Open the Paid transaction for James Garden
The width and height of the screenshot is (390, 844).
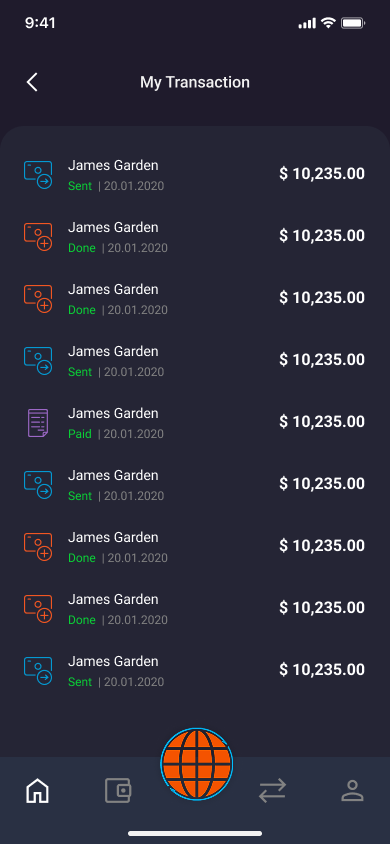click(x=195, y=423)
